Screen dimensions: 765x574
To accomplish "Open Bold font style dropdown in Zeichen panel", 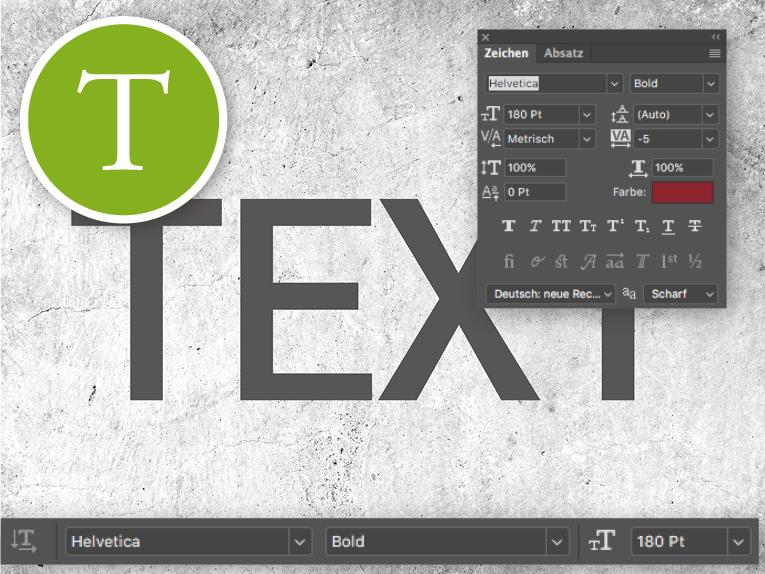I will (710, 84).
